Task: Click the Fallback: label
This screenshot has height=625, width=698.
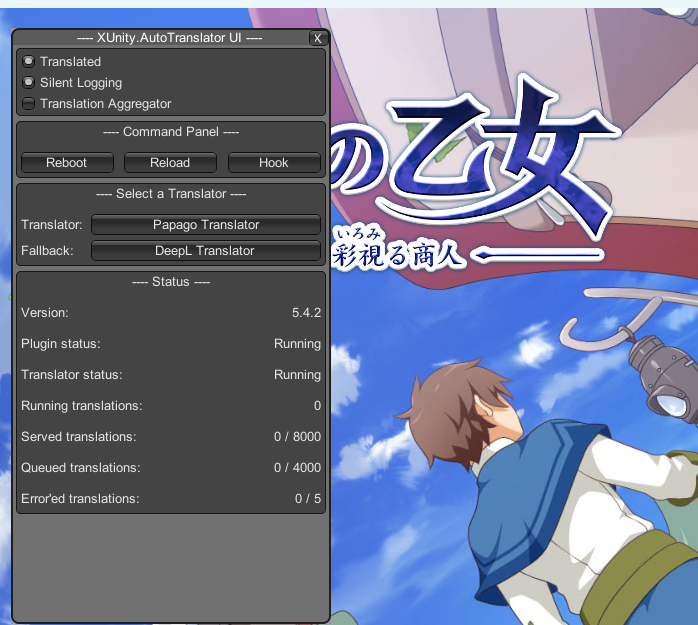Action: click(47, 251)
